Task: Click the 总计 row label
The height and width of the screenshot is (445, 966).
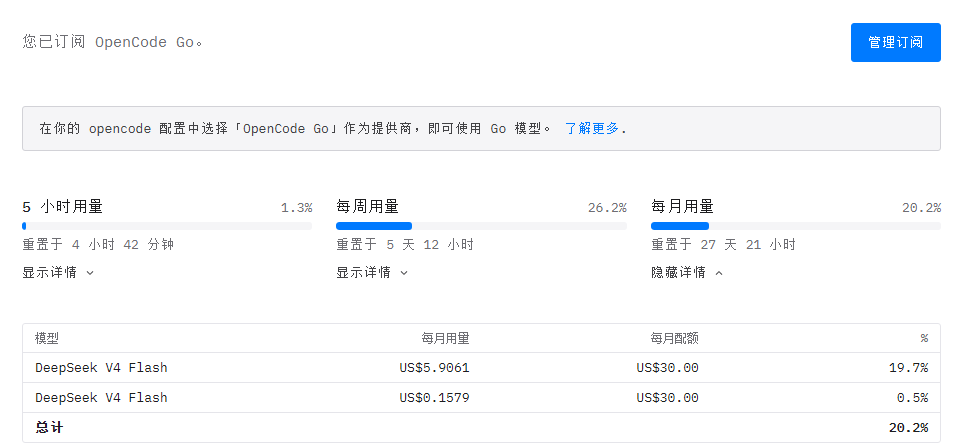Action: point(49,428)
